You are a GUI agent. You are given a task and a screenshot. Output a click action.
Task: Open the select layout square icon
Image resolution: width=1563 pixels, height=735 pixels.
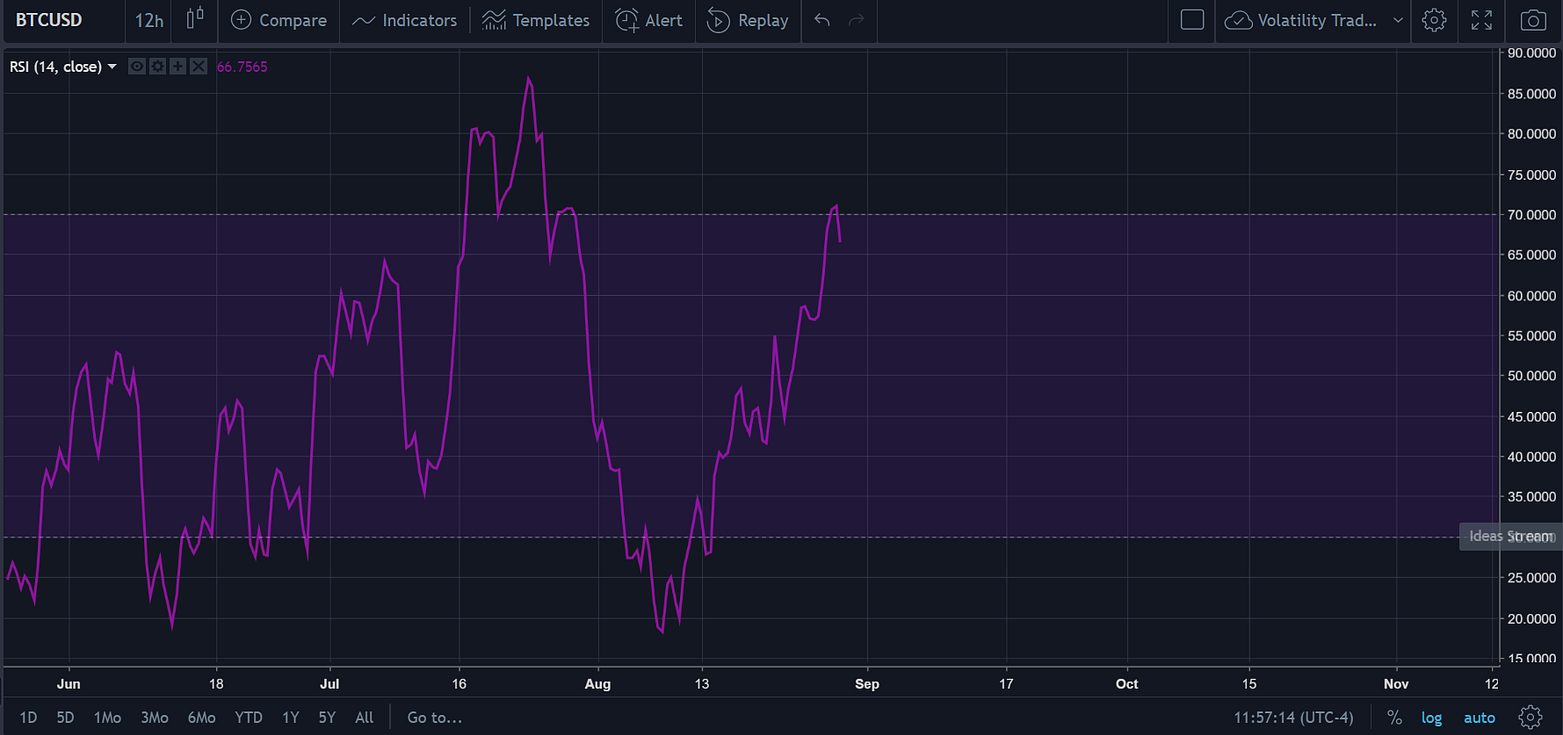pyautogui.click(x=1192, y=20)
